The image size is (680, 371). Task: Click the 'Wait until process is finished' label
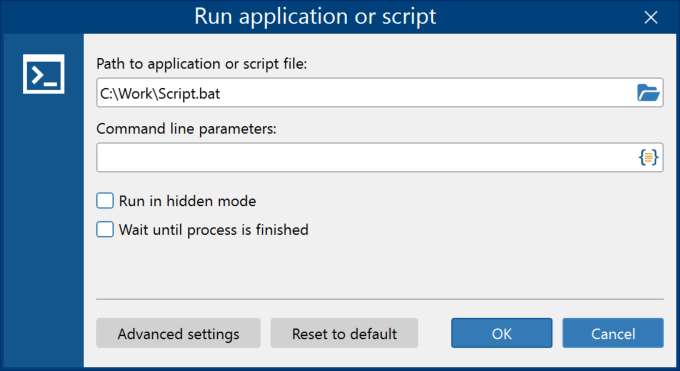213,230
